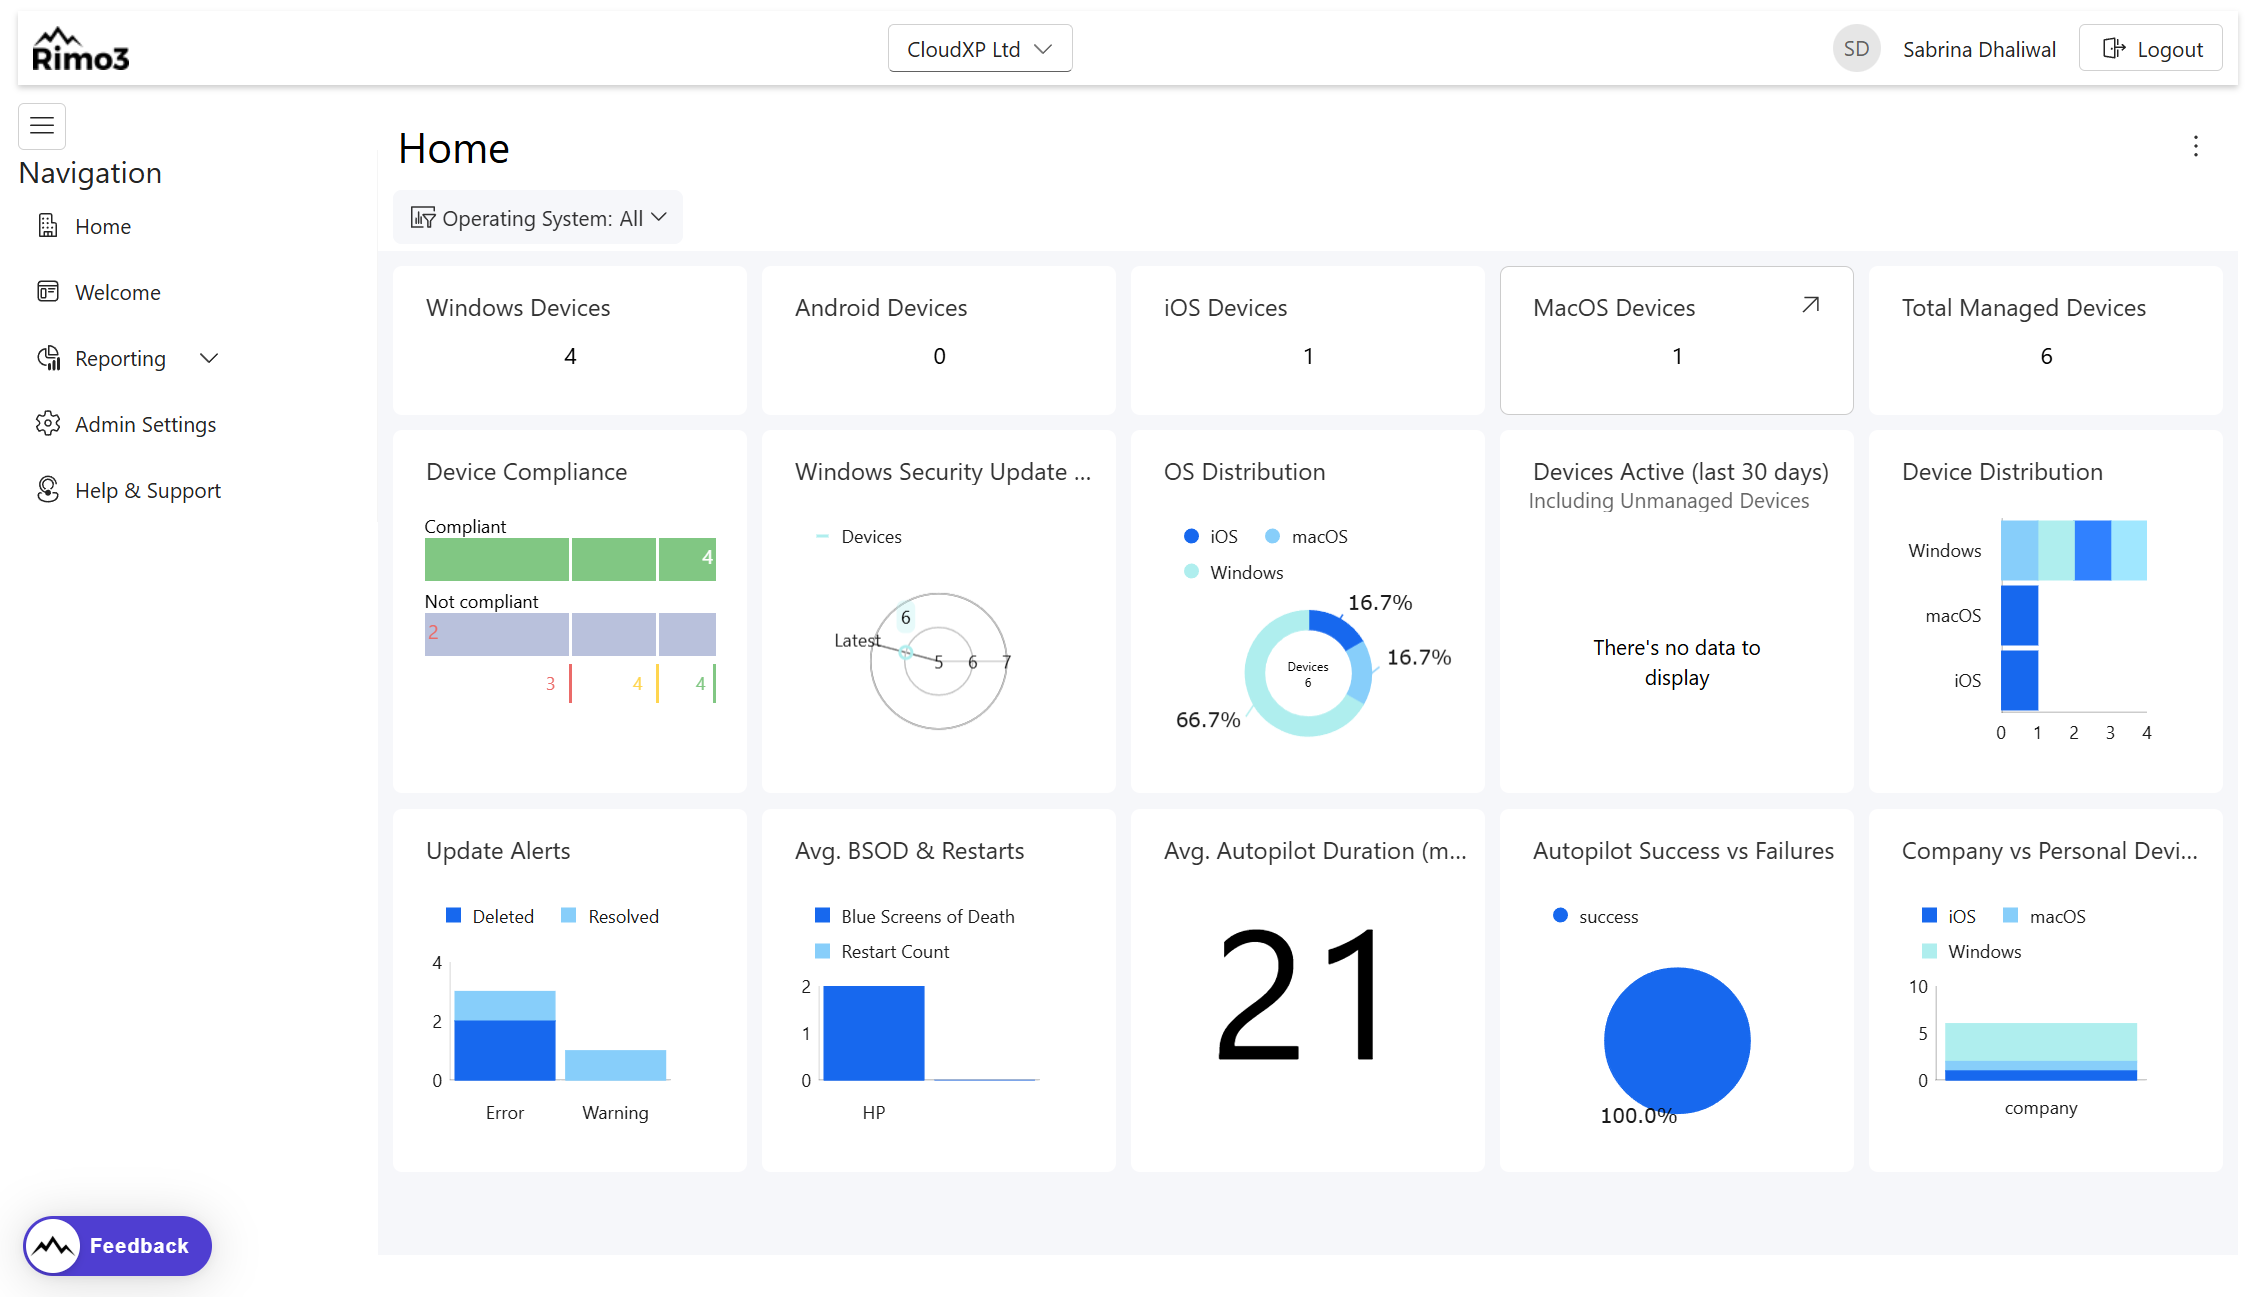Select Welcome in the navigation
2256x1297 pixels.
pyautogui.click(x=117, y=291)
